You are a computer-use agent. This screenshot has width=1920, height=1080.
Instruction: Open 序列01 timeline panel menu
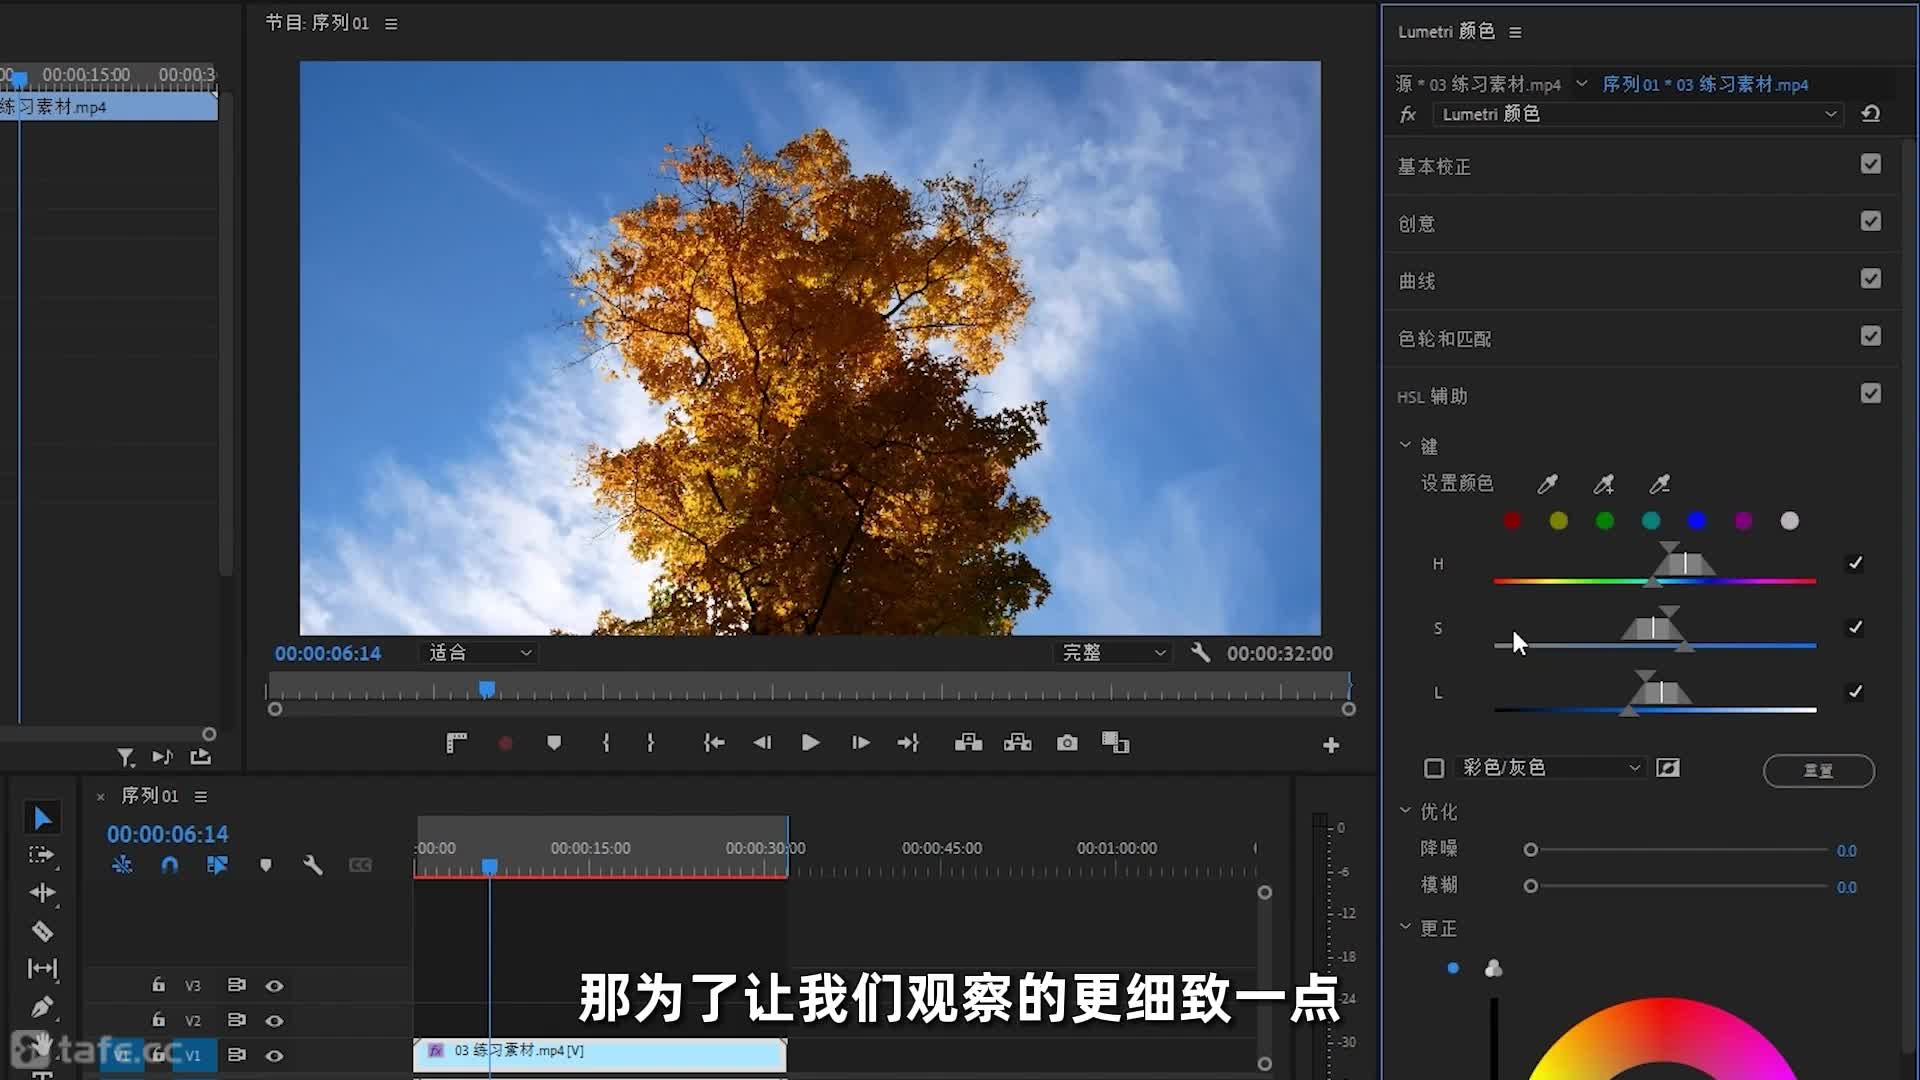(201, 796)
